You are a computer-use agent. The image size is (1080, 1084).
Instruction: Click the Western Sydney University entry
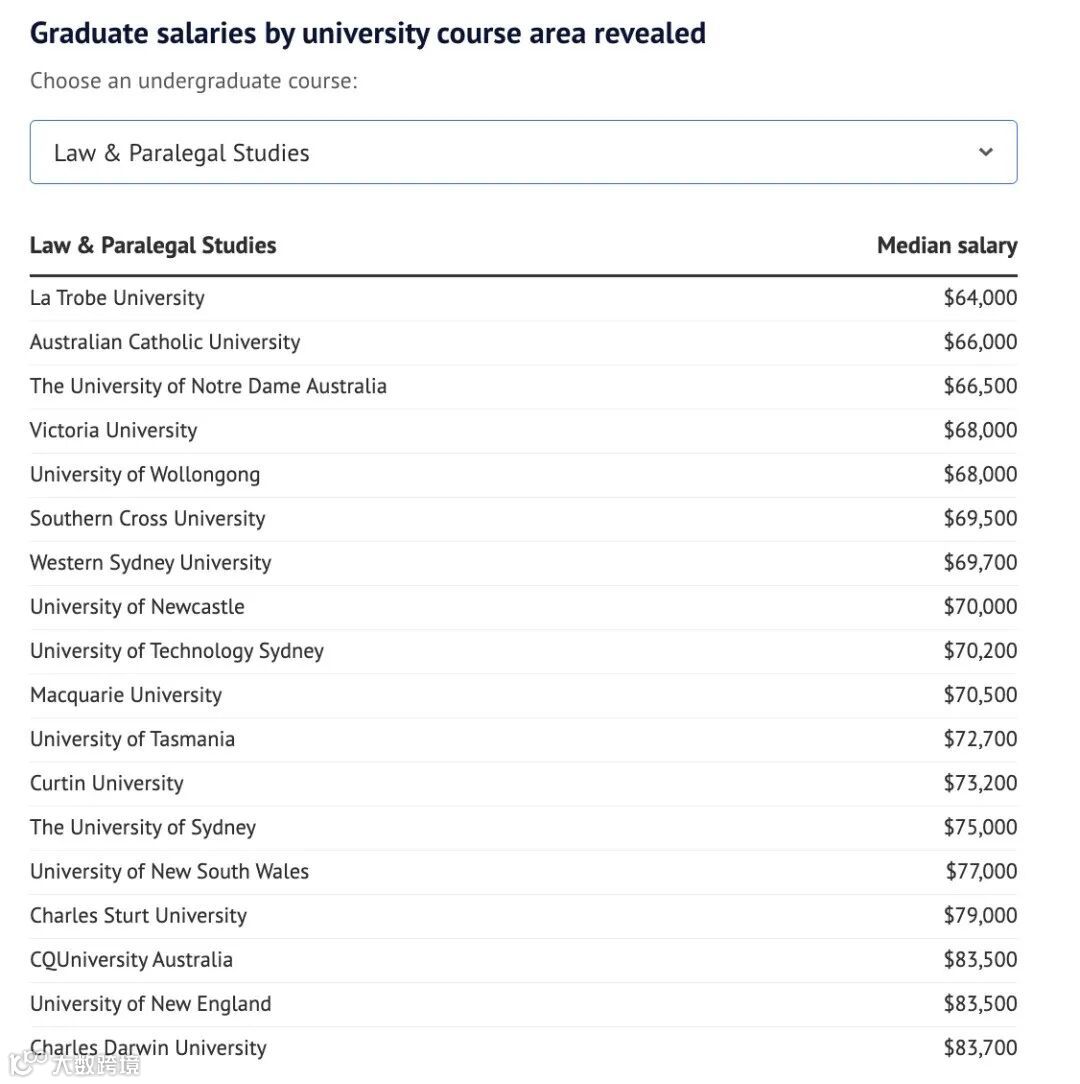[150, 562]
